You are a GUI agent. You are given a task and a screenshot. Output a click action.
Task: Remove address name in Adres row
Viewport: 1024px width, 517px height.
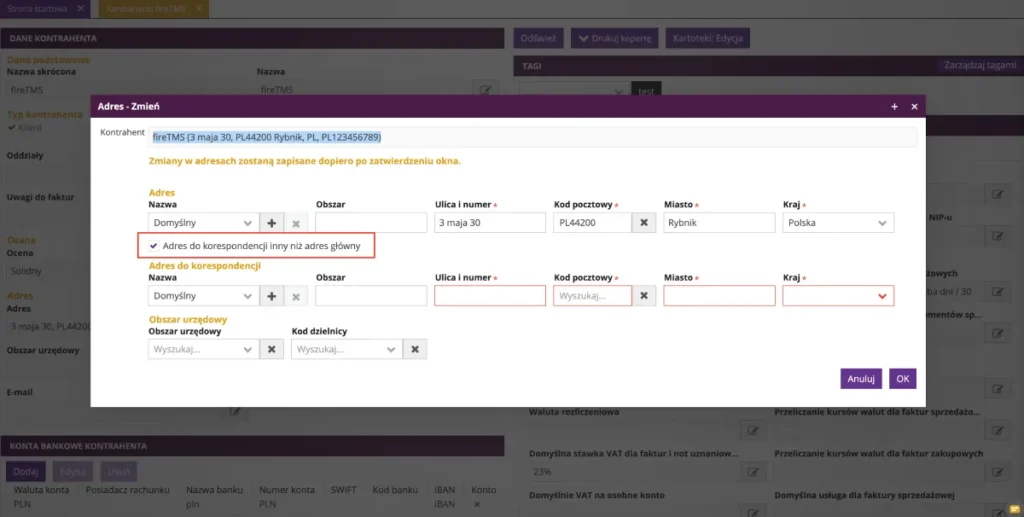point(296,223)
